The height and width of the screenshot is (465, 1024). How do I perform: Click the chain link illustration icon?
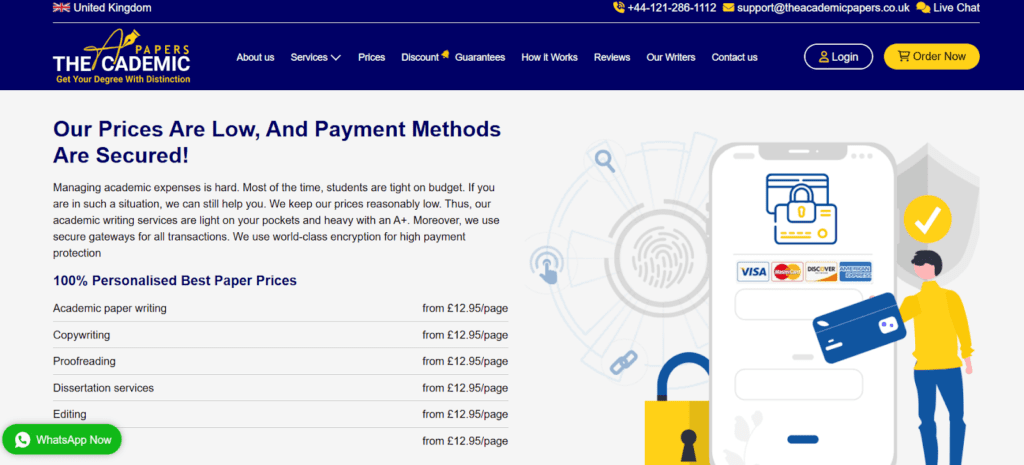623,362
